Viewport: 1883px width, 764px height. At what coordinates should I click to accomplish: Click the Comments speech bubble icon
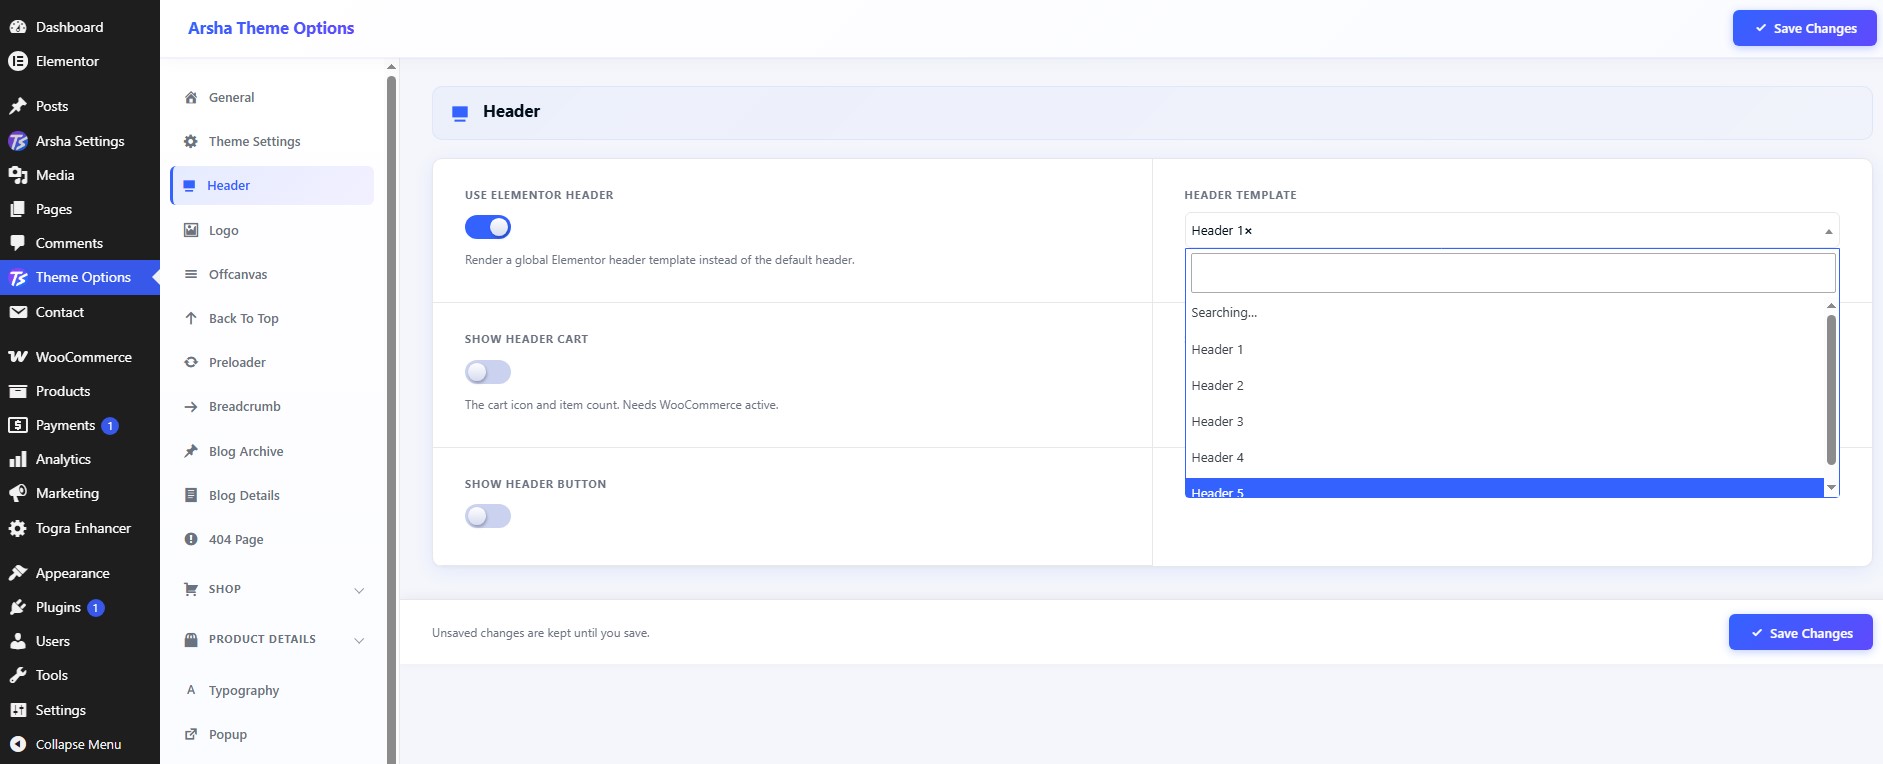tap(17, 243)
